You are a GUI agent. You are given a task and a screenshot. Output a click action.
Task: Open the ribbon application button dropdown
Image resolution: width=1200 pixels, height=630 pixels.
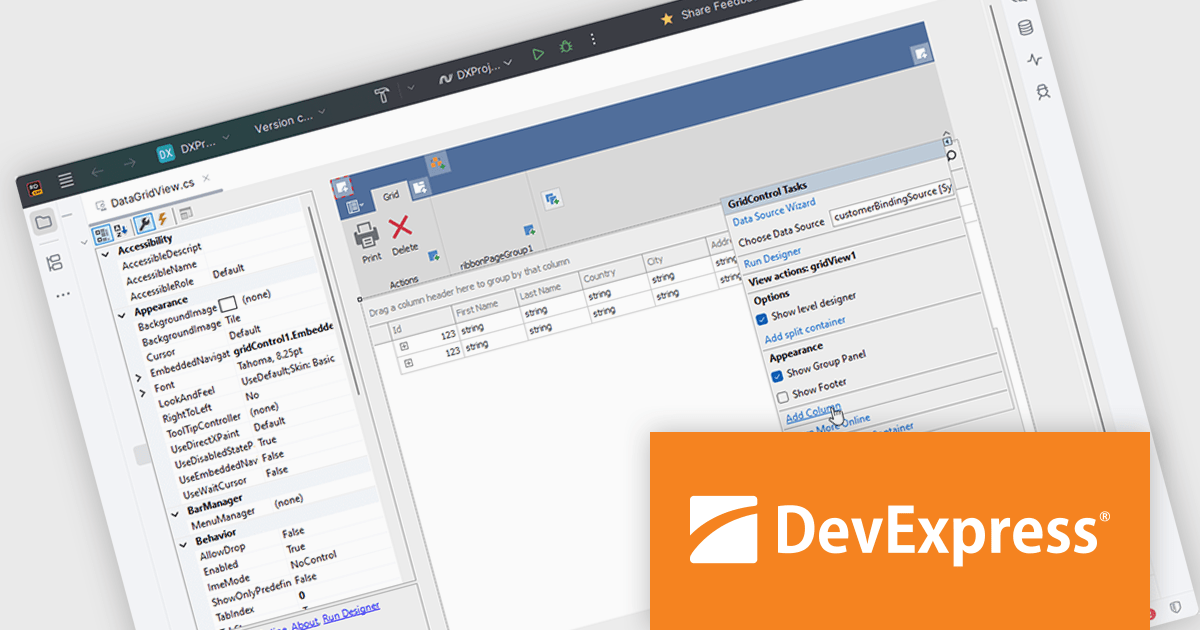tap(353, 207)
